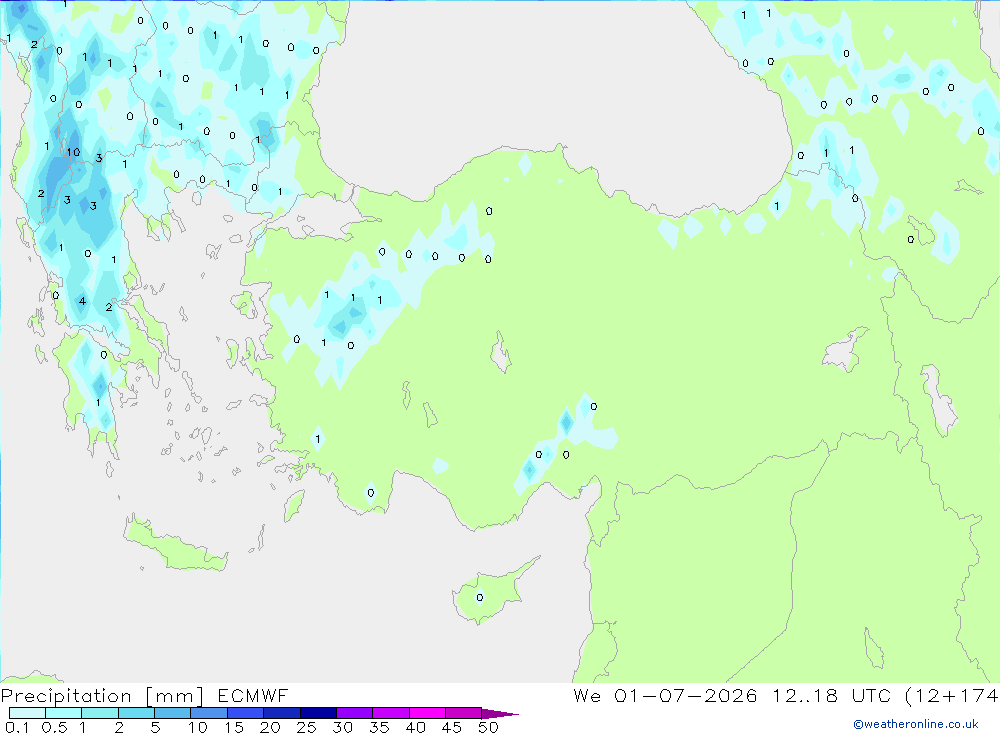Click the 0.5–1 mm legend color swatch
Viewport: 1000px width, 733px height.
click(64, 713)
